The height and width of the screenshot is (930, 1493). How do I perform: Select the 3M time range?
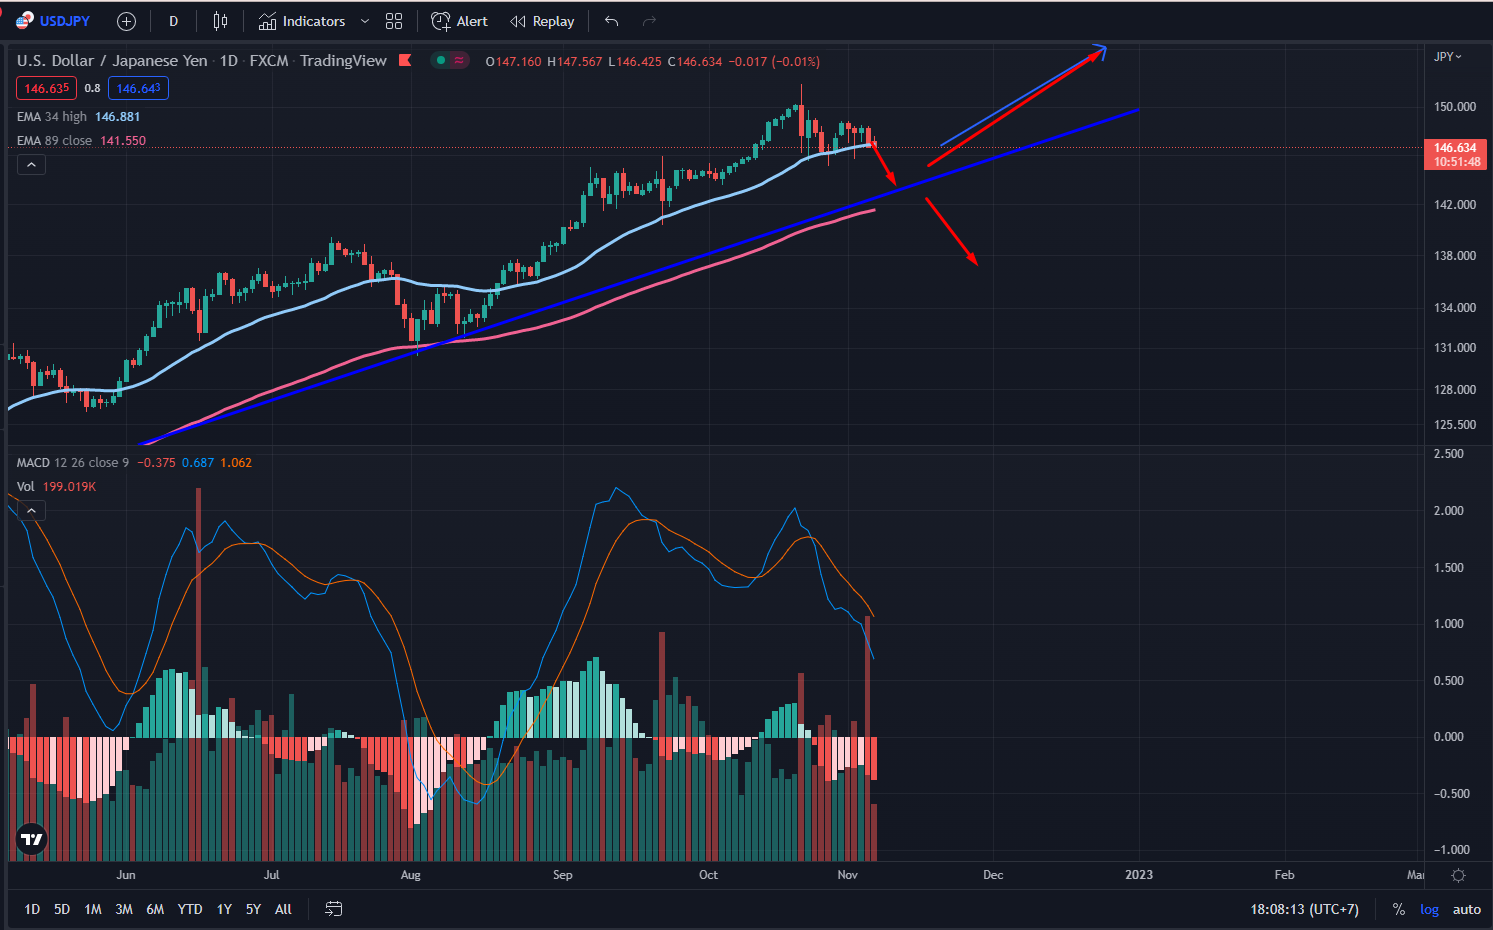124,909
